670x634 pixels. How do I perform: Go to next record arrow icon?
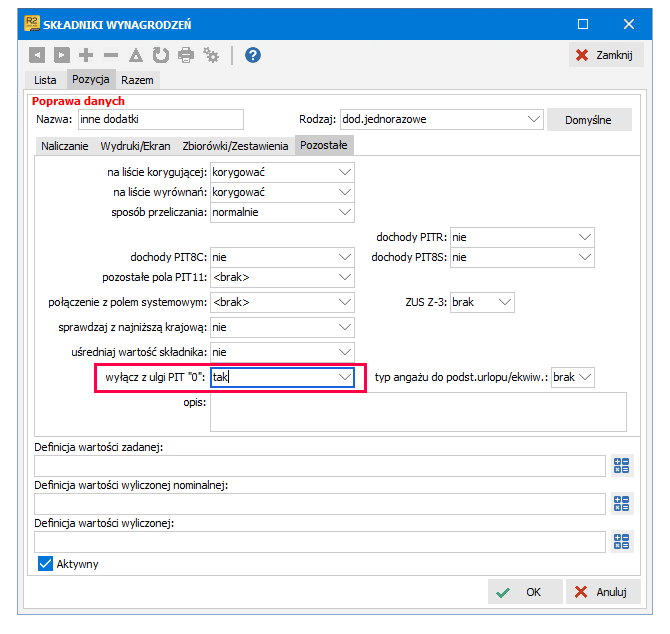coord(62,55)
